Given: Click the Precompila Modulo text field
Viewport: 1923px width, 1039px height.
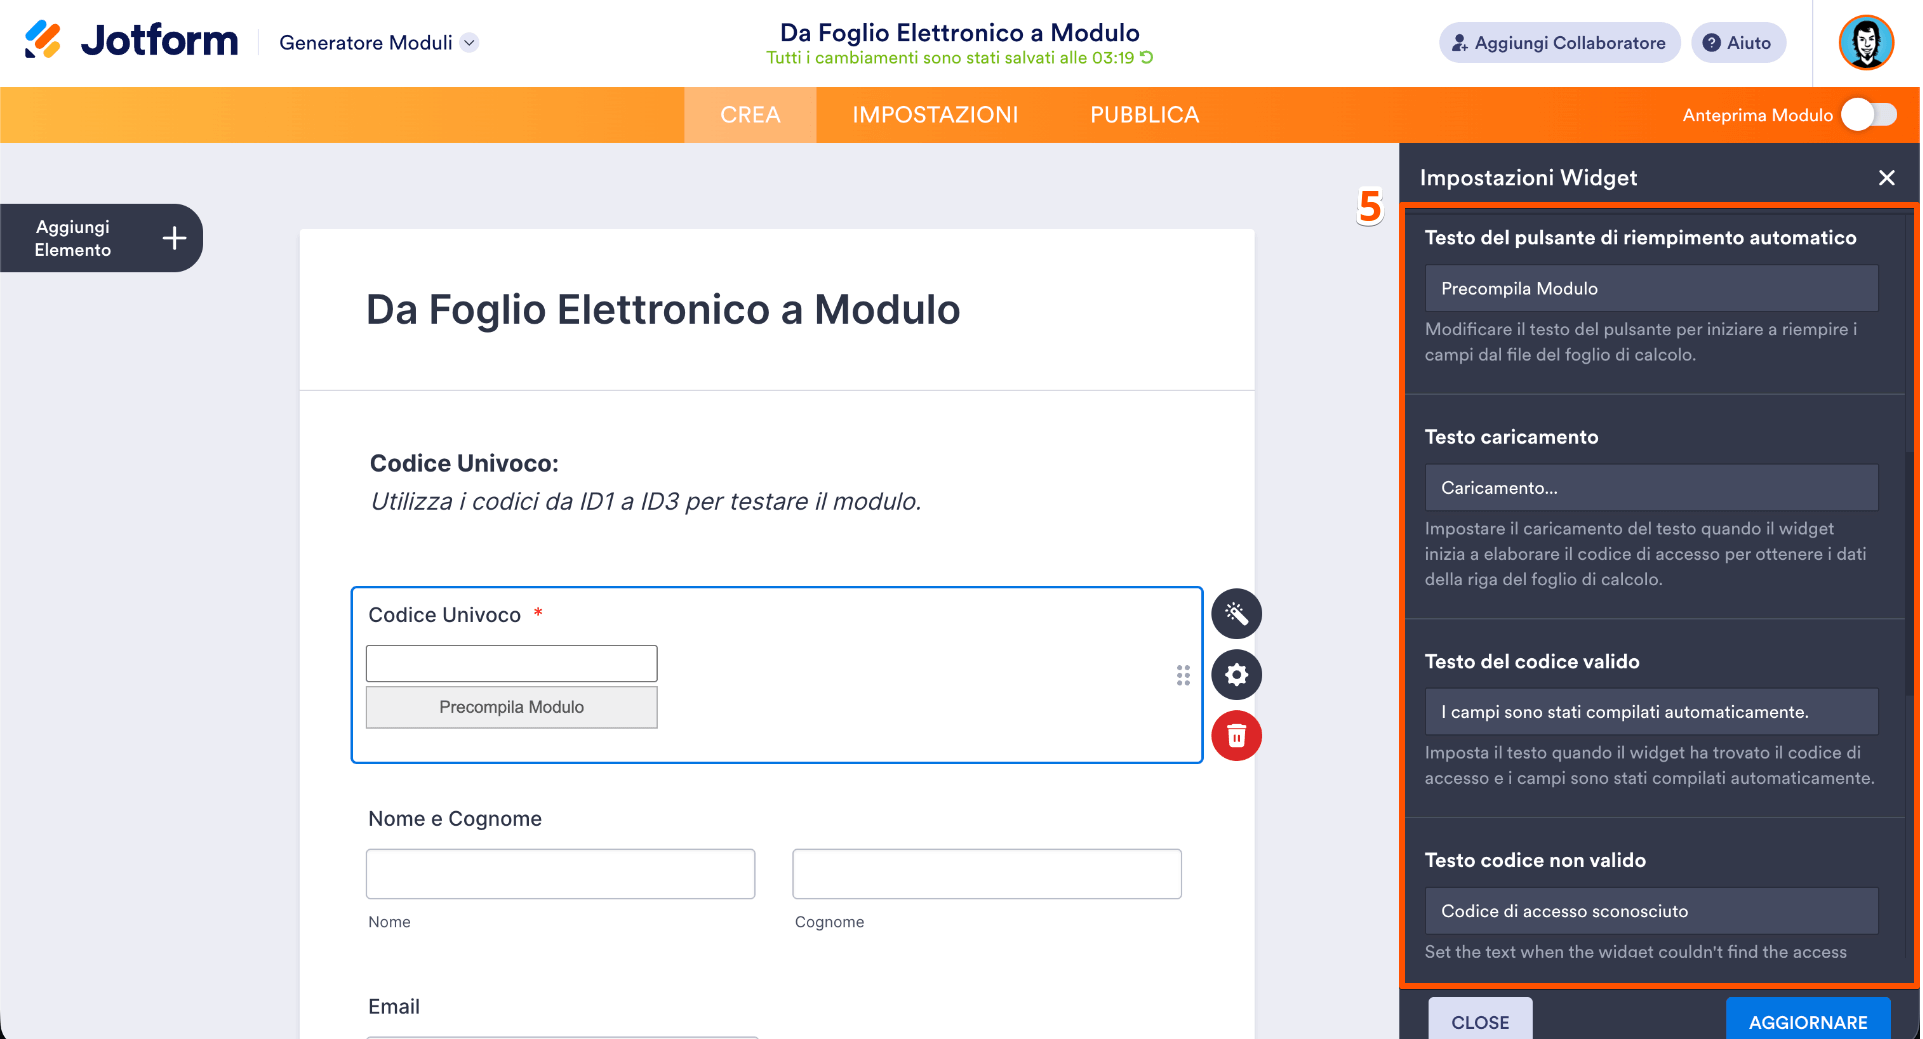Looking at the screenshot, I should pos(1650,288).
